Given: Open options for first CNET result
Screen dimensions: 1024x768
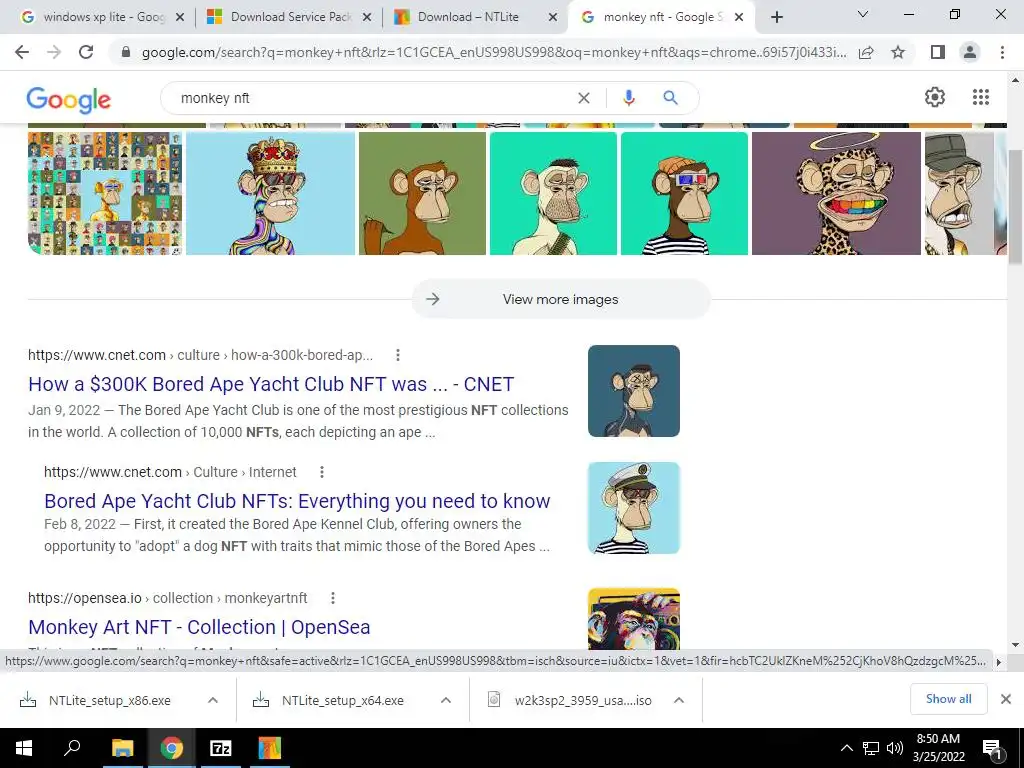Looking at the screenshot, I should click(398, 355).
